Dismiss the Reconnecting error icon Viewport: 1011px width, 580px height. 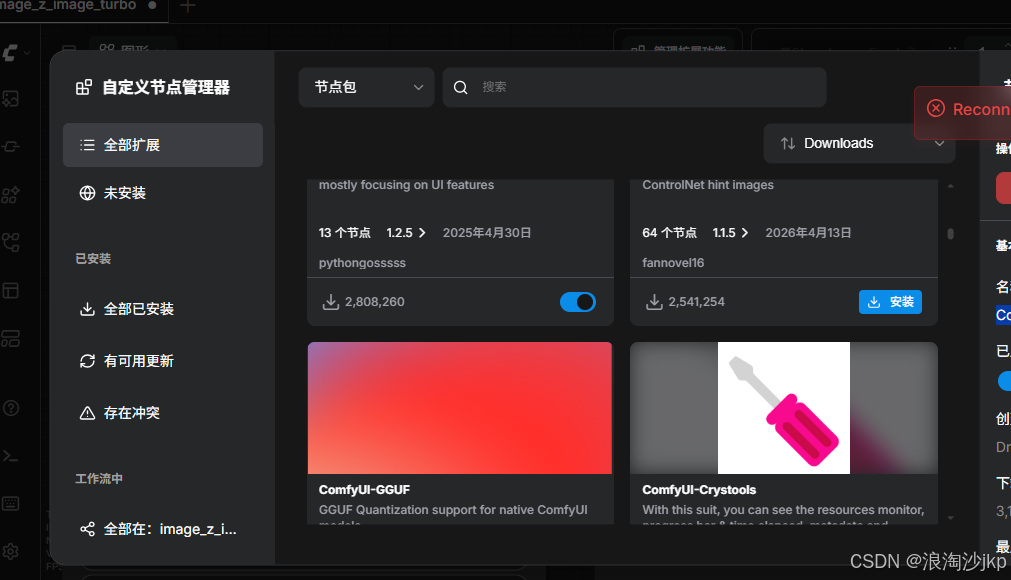(936, 108)
